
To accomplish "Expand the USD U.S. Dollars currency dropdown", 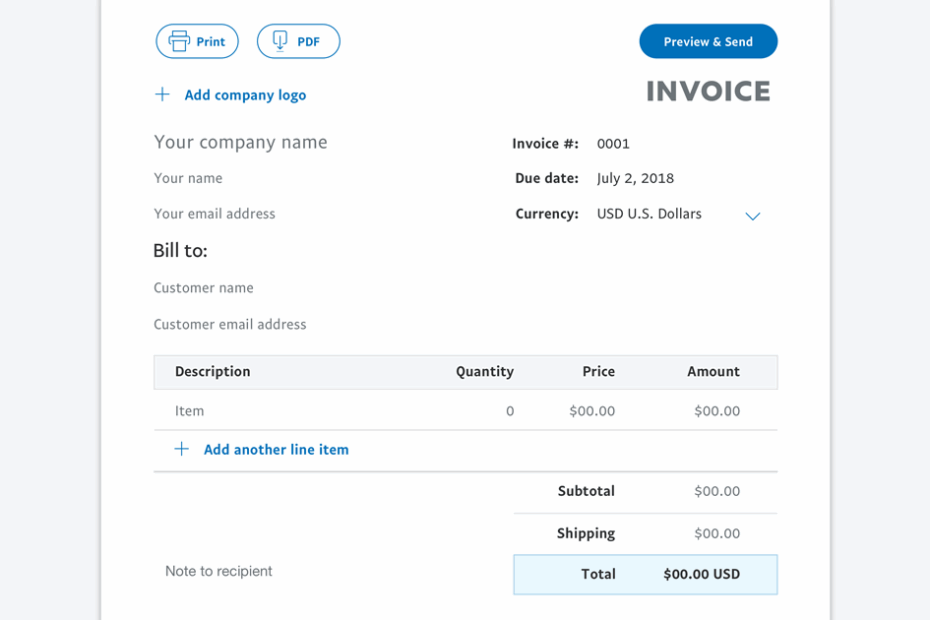I will click(x=649, y=213).
